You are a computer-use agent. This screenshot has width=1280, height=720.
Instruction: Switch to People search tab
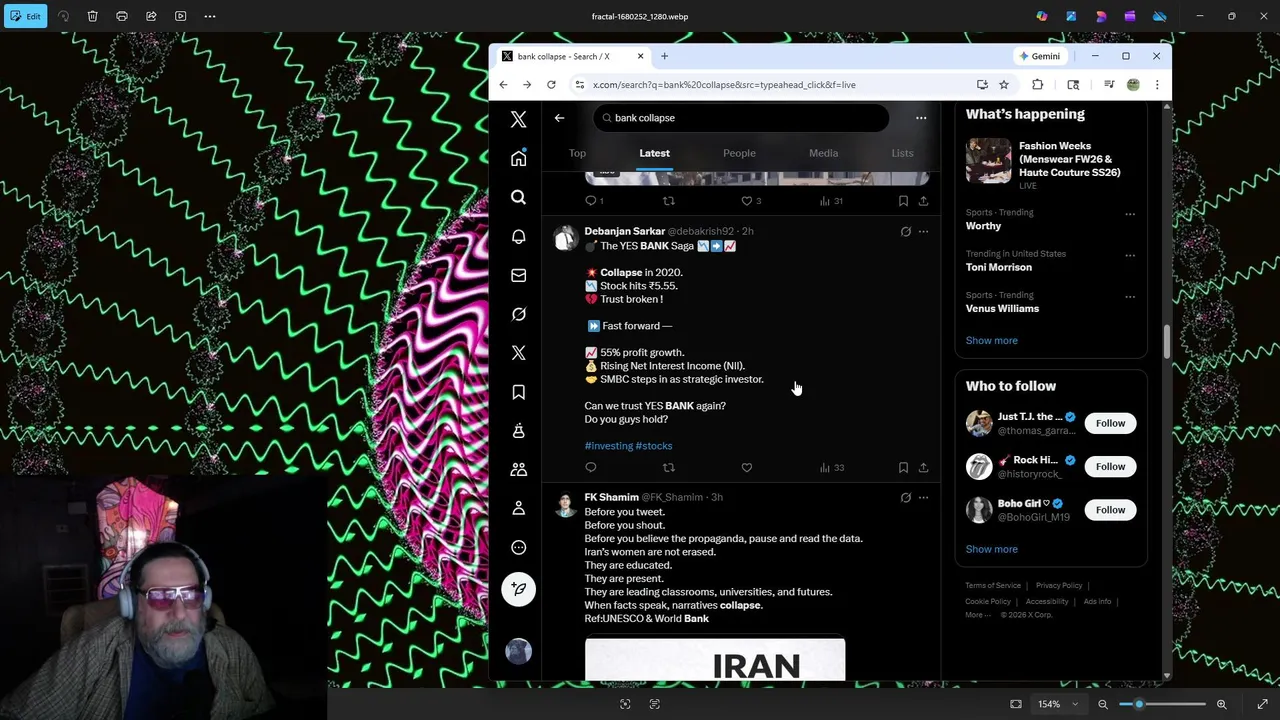coord(739,153)
